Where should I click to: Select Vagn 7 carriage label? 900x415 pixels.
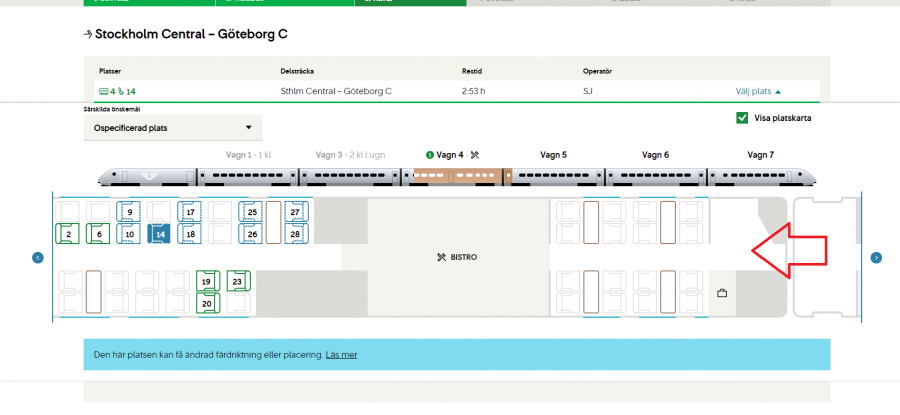(x=760, y=155)
